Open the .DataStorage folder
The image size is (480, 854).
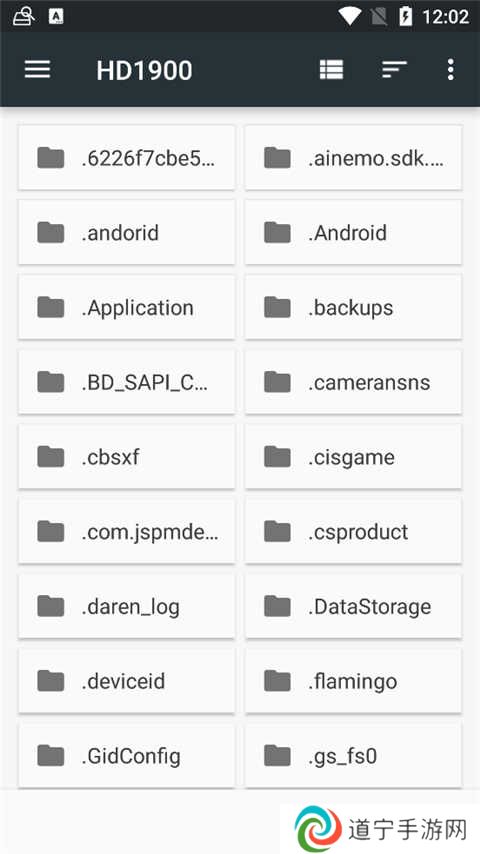[353, 606]
